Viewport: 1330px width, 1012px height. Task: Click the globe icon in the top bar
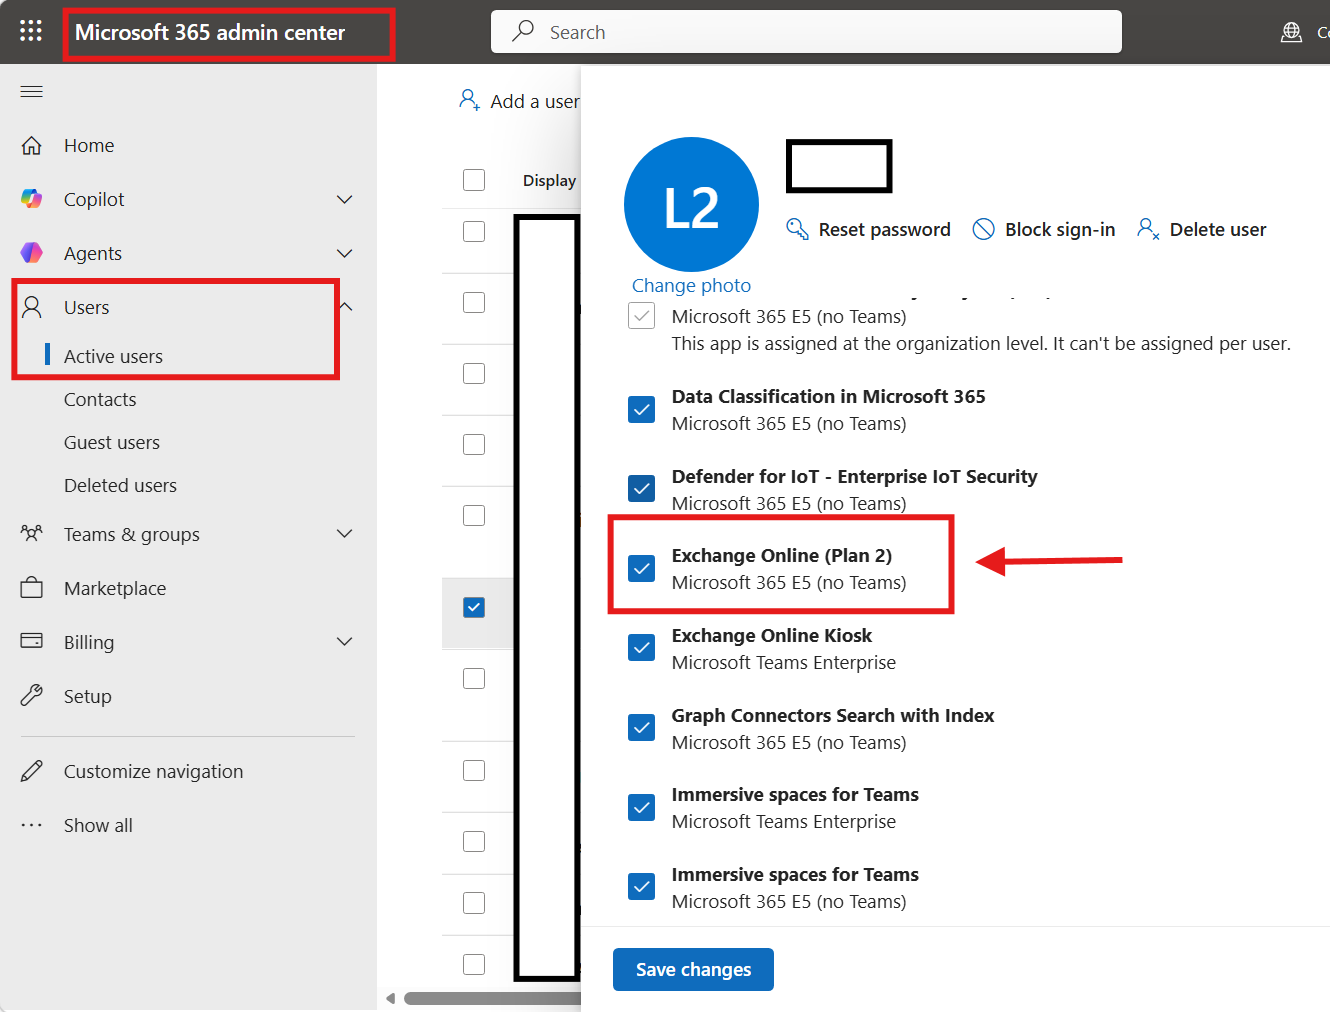tap(1292, 32)
